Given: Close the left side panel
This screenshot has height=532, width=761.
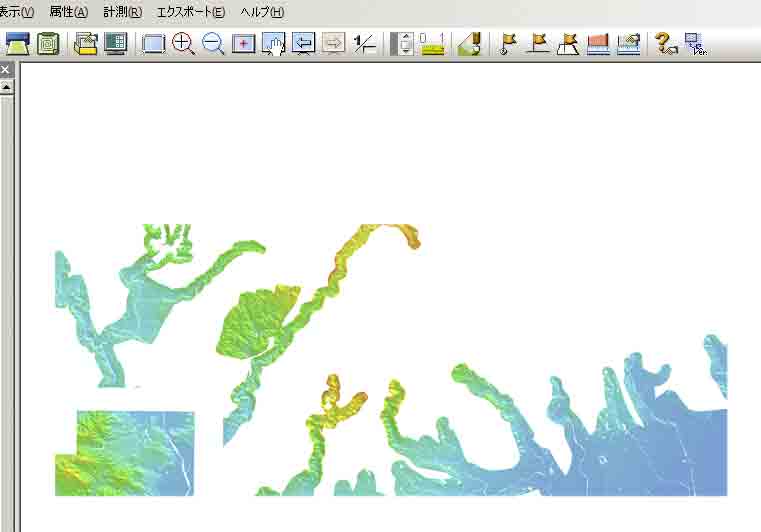Looking at the screenshot, I should tap(5, 70).
